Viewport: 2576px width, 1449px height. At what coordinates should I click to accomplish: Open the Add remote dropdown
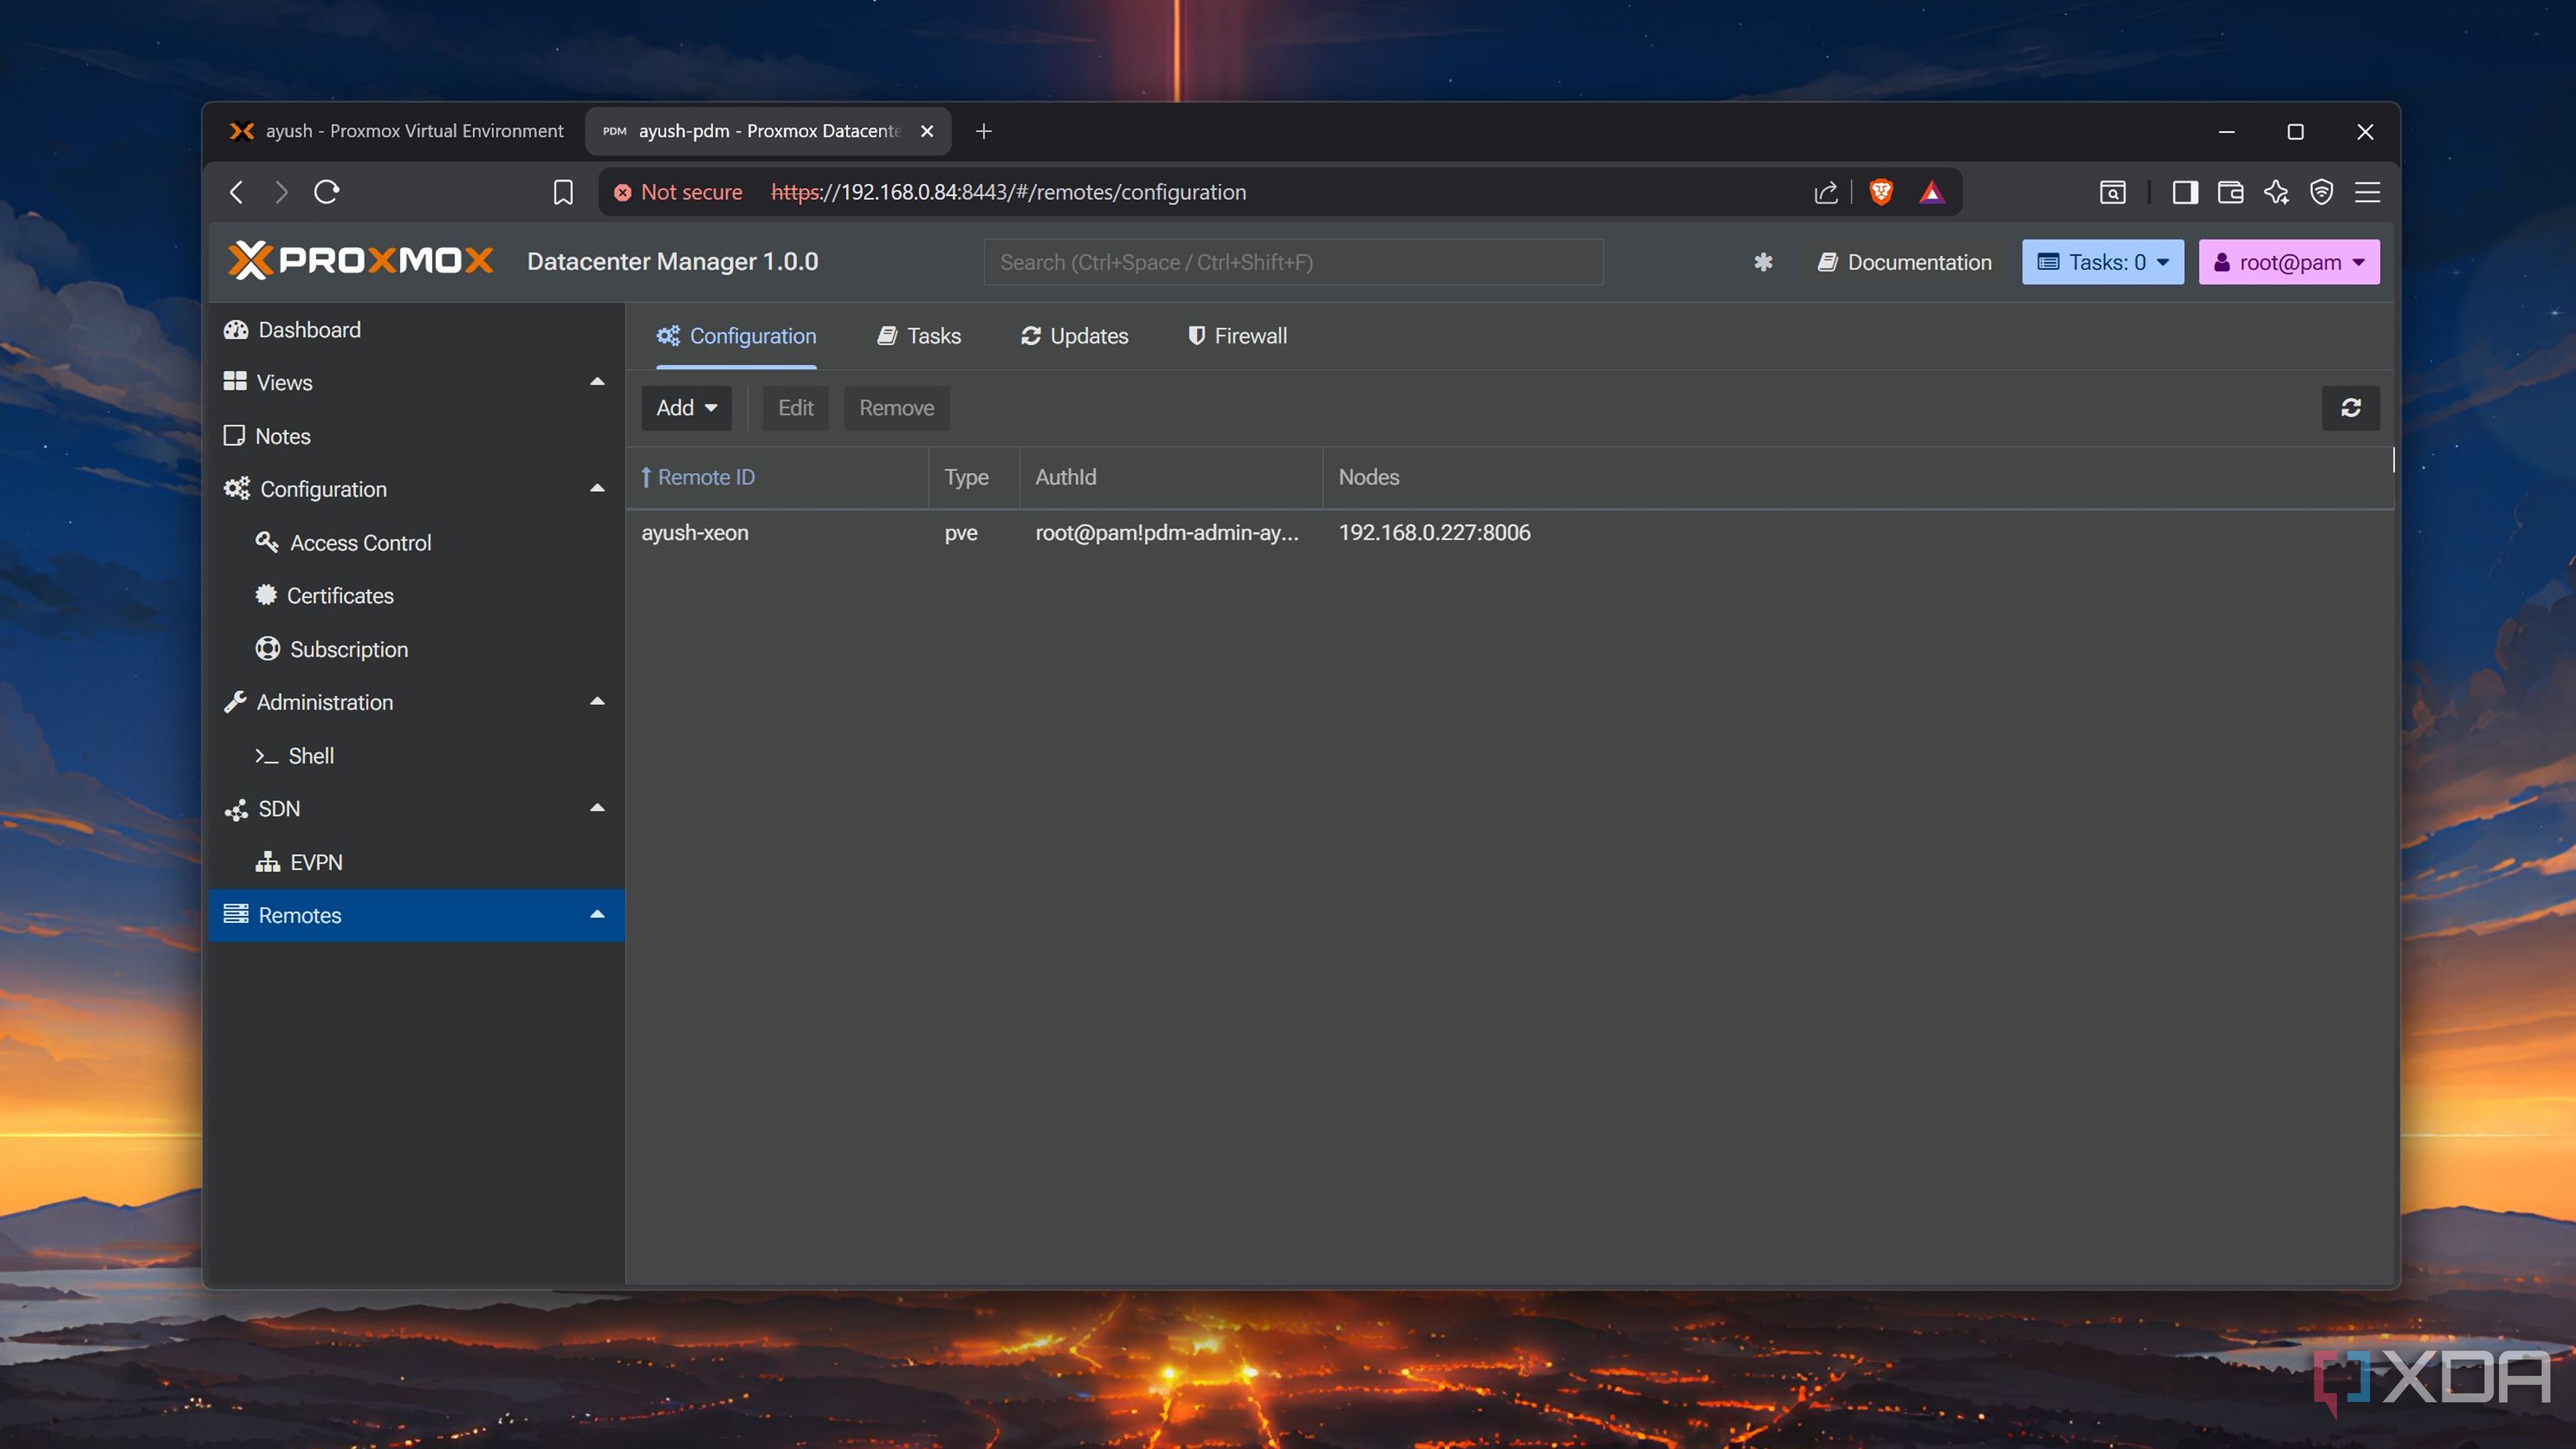[x=686, y=408]
